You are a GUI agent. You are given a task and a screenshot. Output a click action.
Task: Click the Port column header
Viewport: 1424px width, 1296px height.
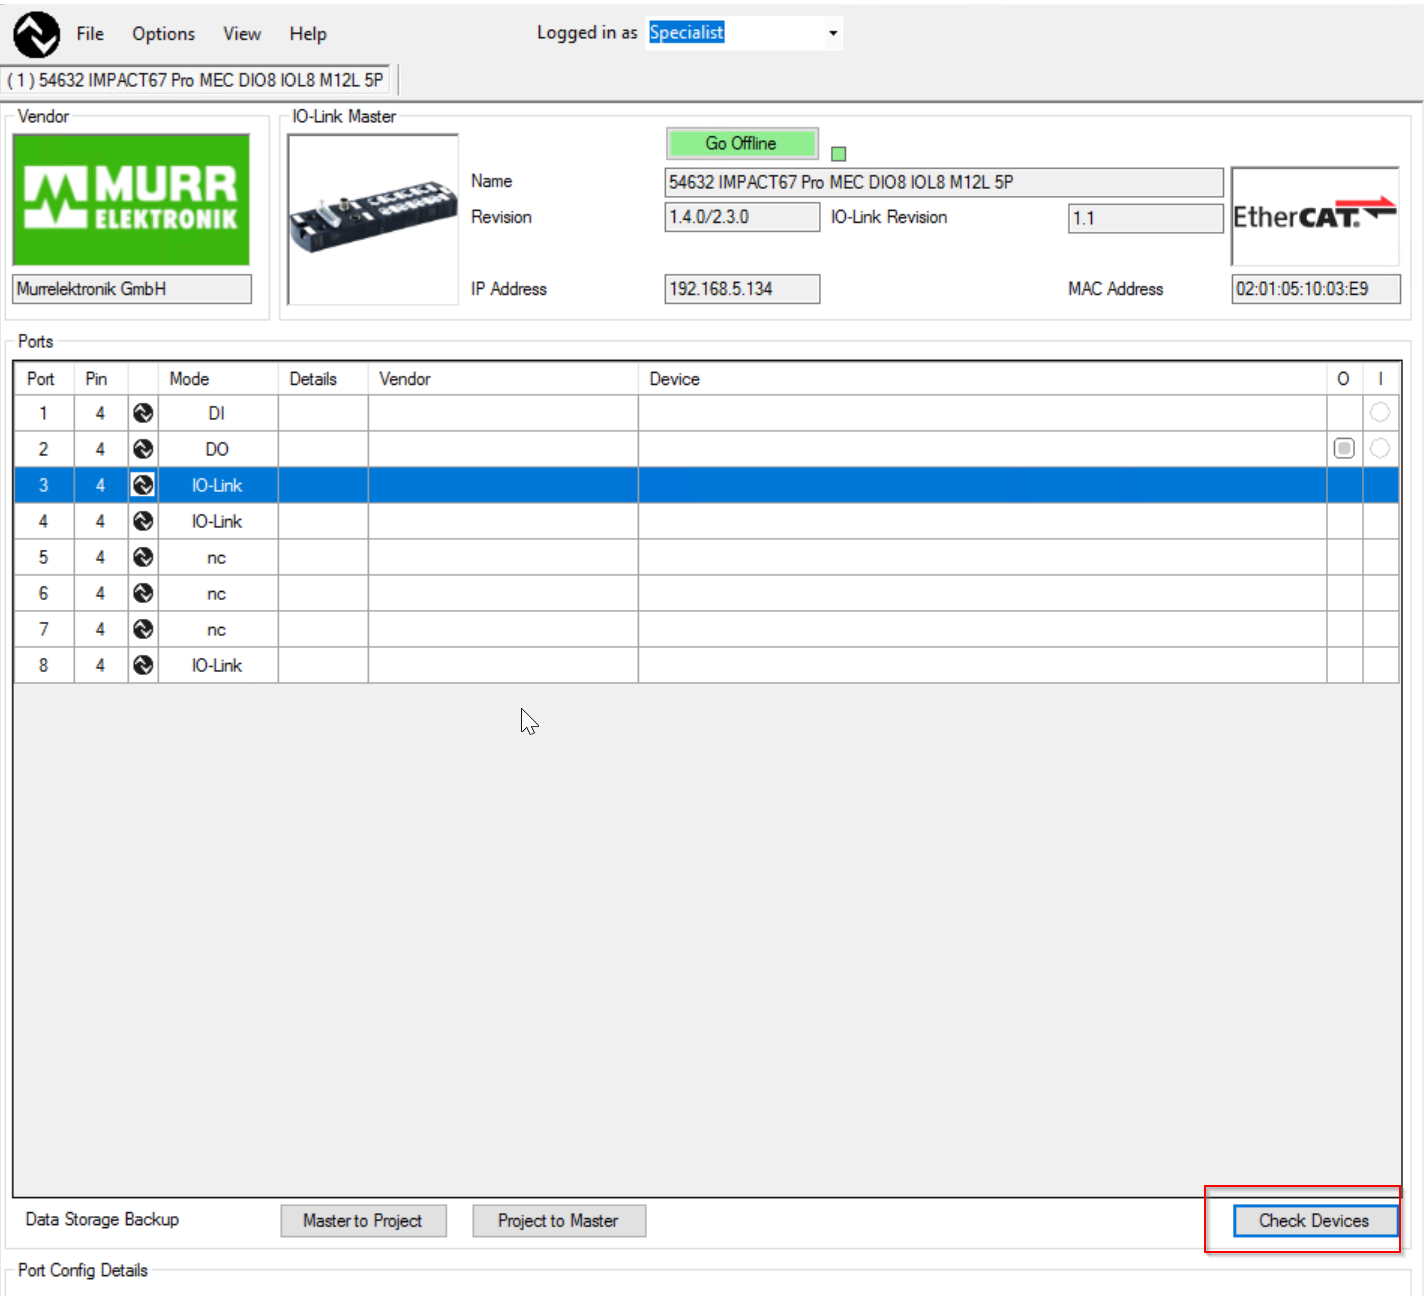pyautogui.click(x=43, y=379)
